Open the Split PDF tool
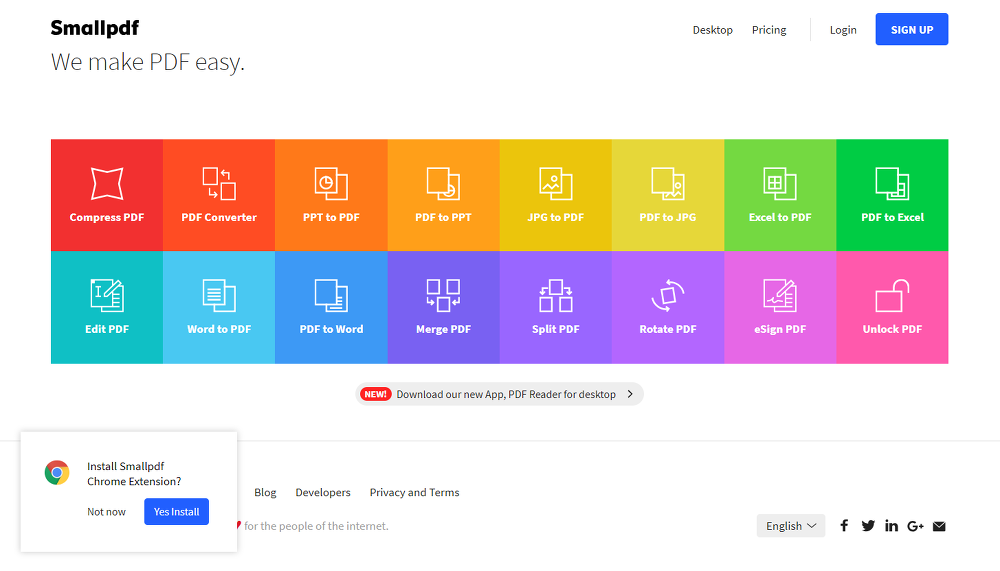The image size is (1000, 571). [555, 308]
